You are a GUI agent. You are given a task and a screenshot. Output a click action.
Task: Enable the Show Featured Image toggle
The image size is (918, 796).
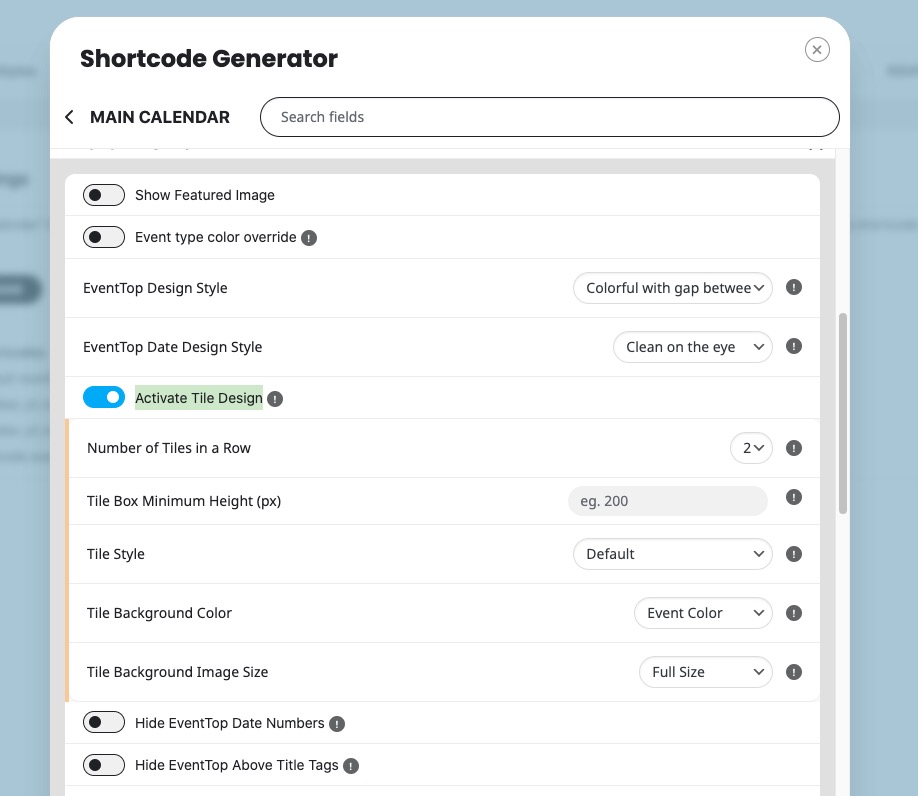[x=104, y=195]
